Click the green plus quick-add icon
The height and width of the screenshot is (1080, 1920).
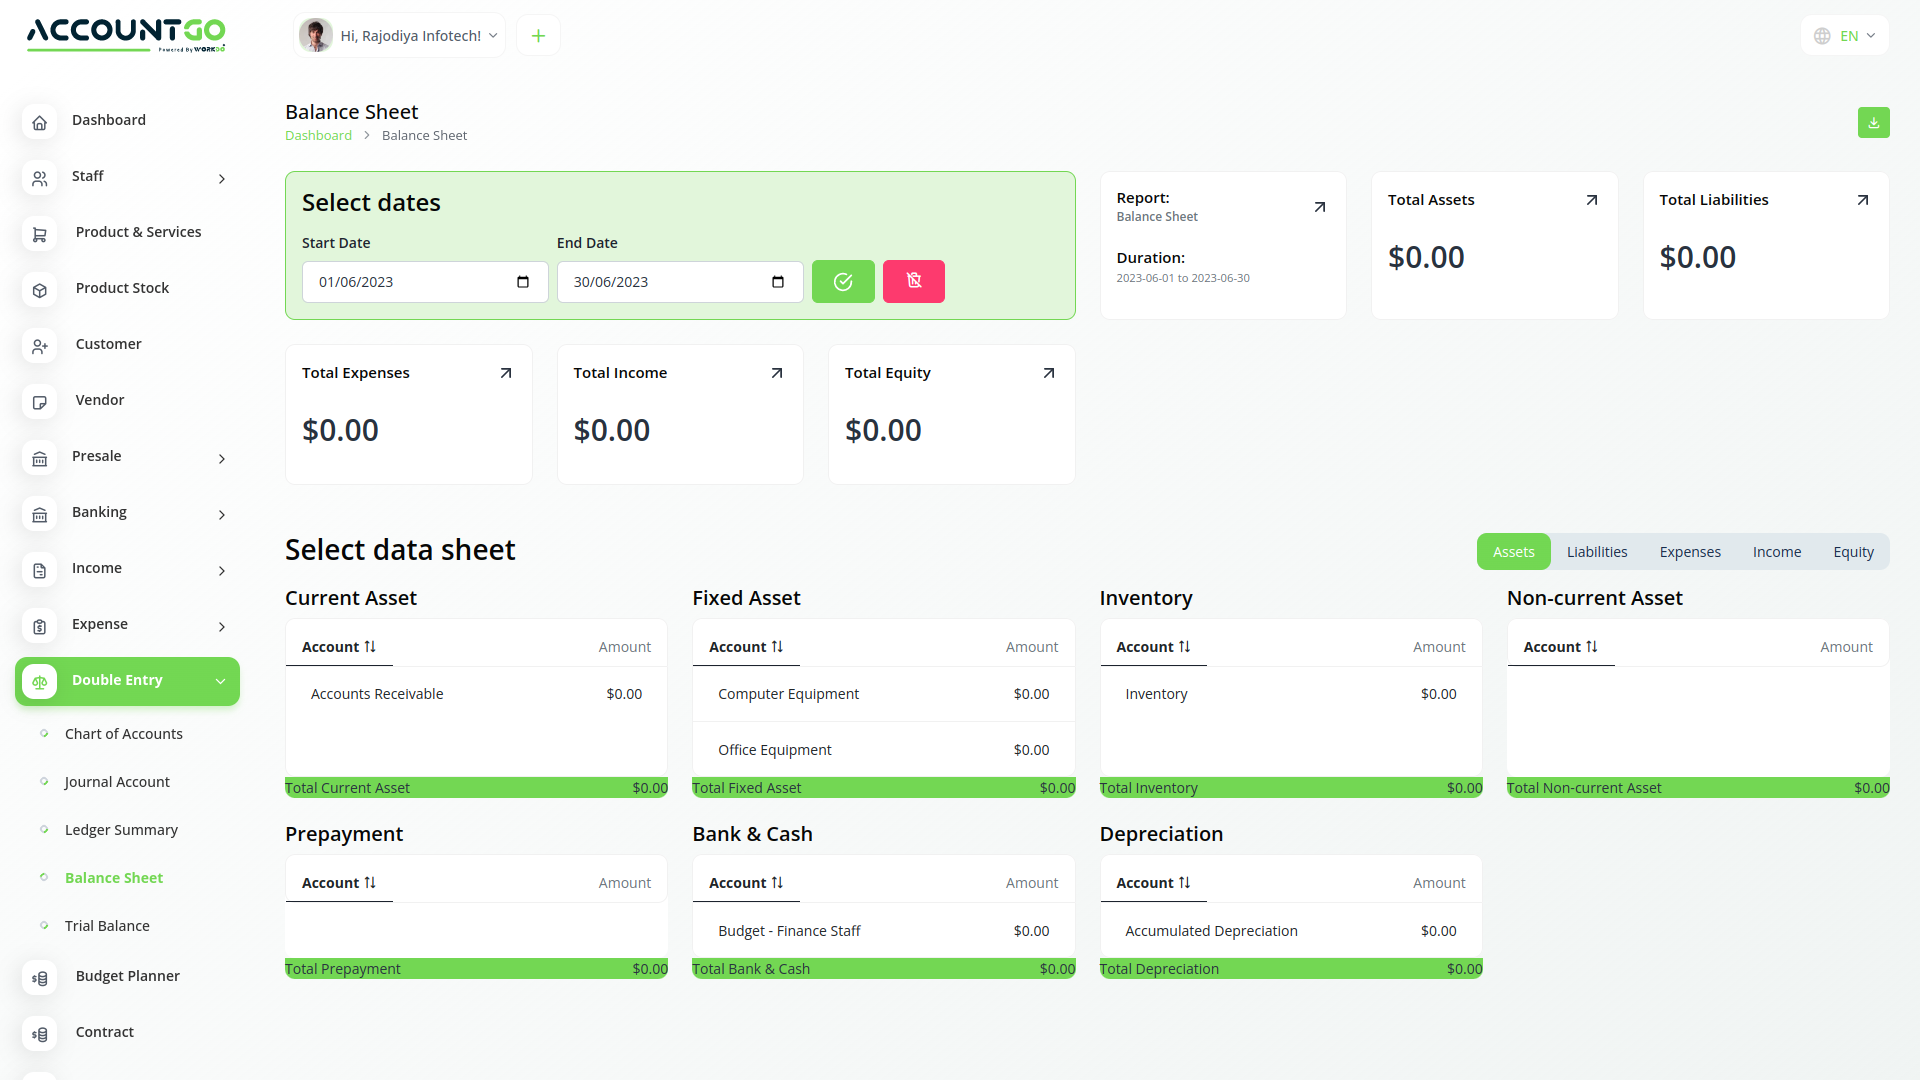coord(538,36)
